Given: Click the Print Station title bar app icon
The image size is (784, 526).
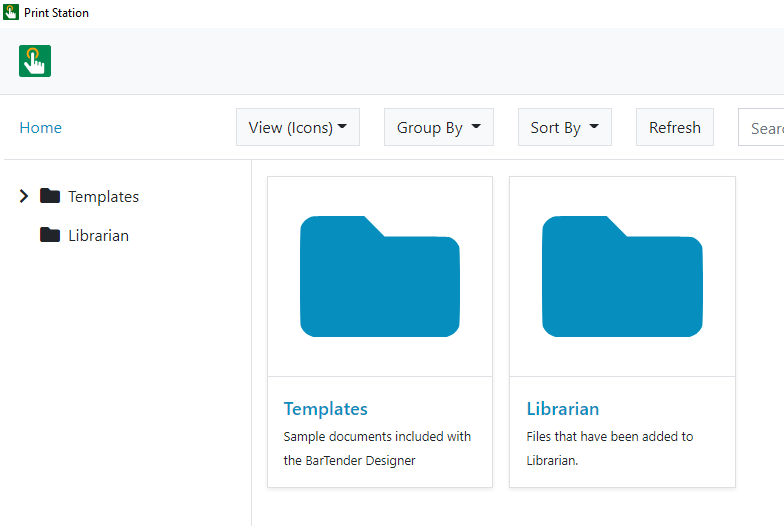Looking at the screenshot, I should [x=10, y=12].
